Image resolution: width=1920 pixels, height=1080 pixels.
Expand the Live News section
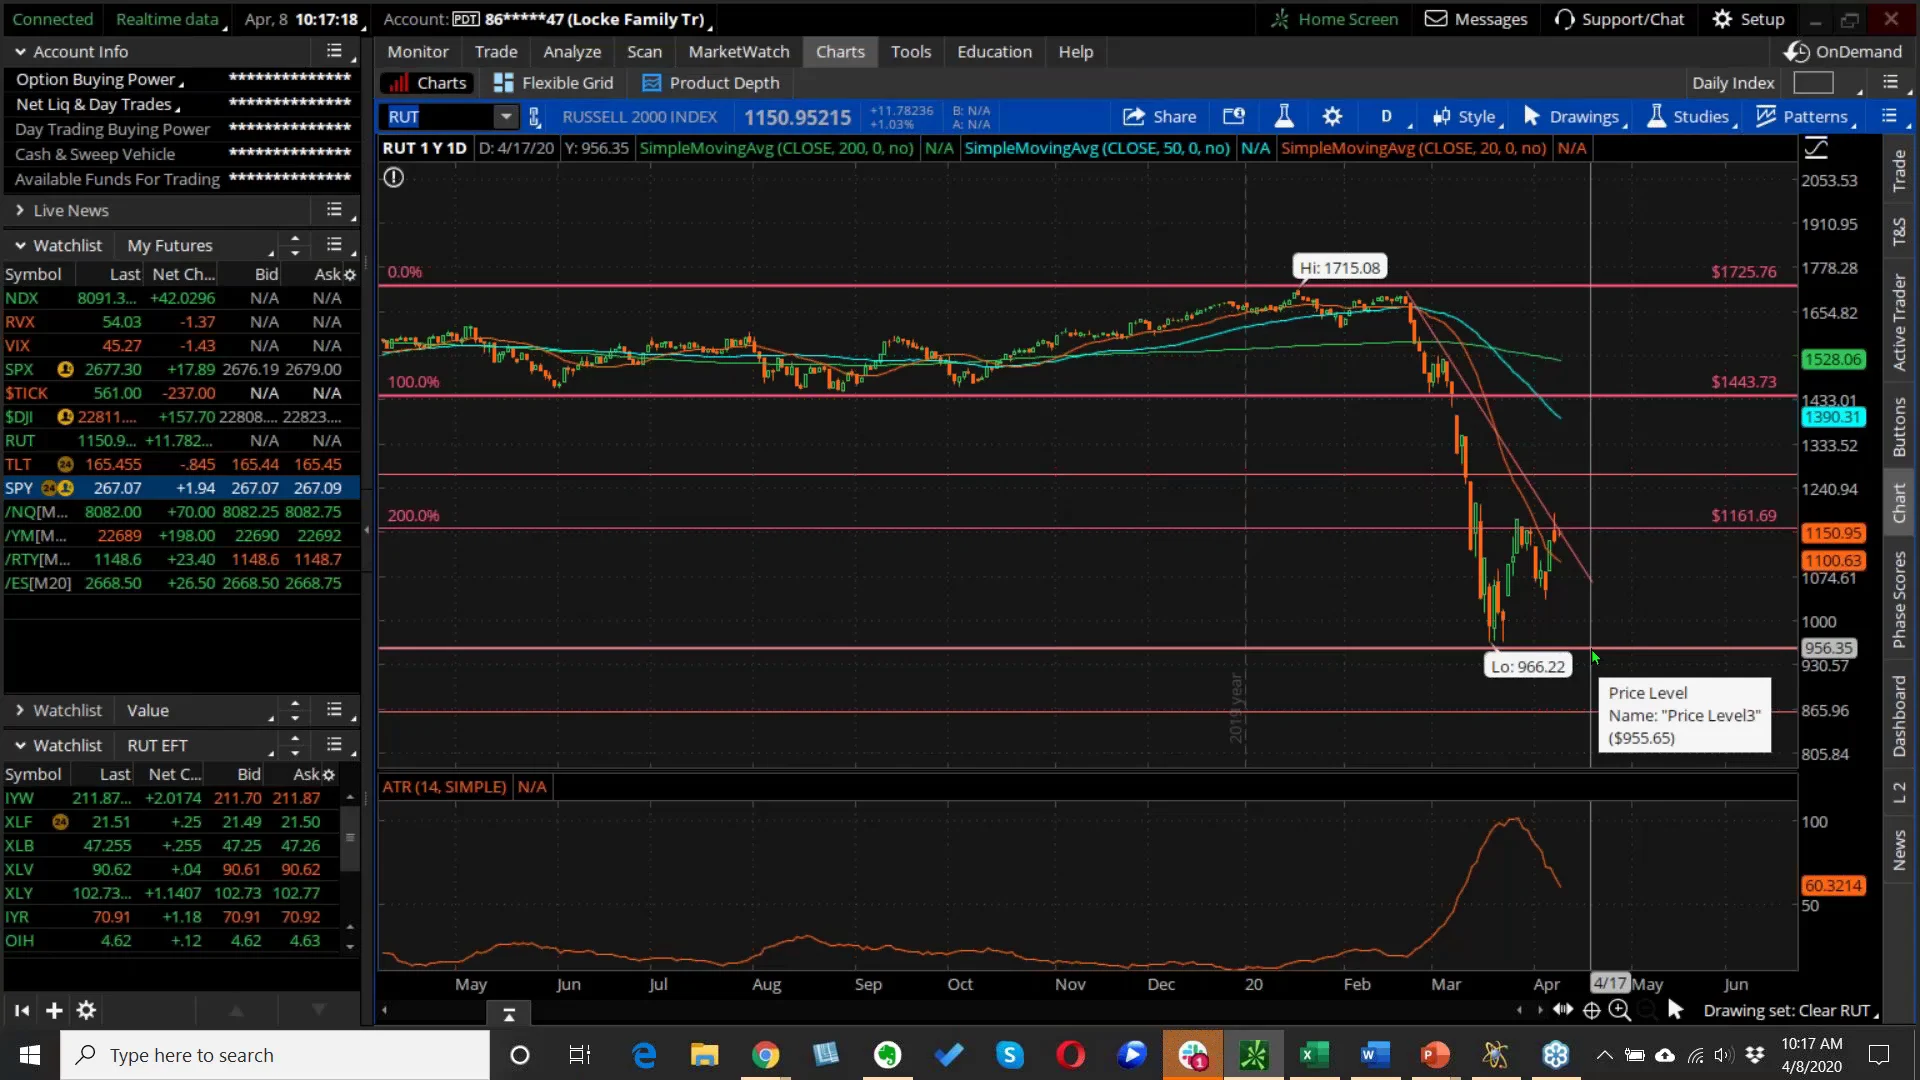(x=19, y=211)
